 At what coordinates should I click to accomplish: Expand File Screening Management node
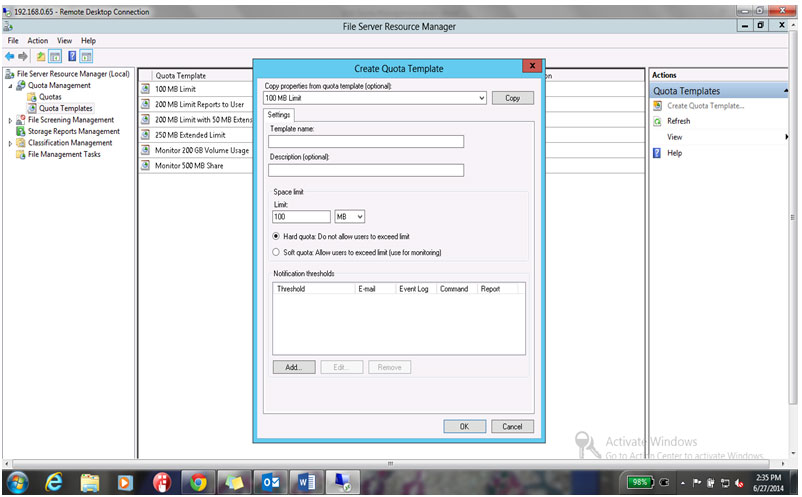pyautogui.click(x=10, y=121)
